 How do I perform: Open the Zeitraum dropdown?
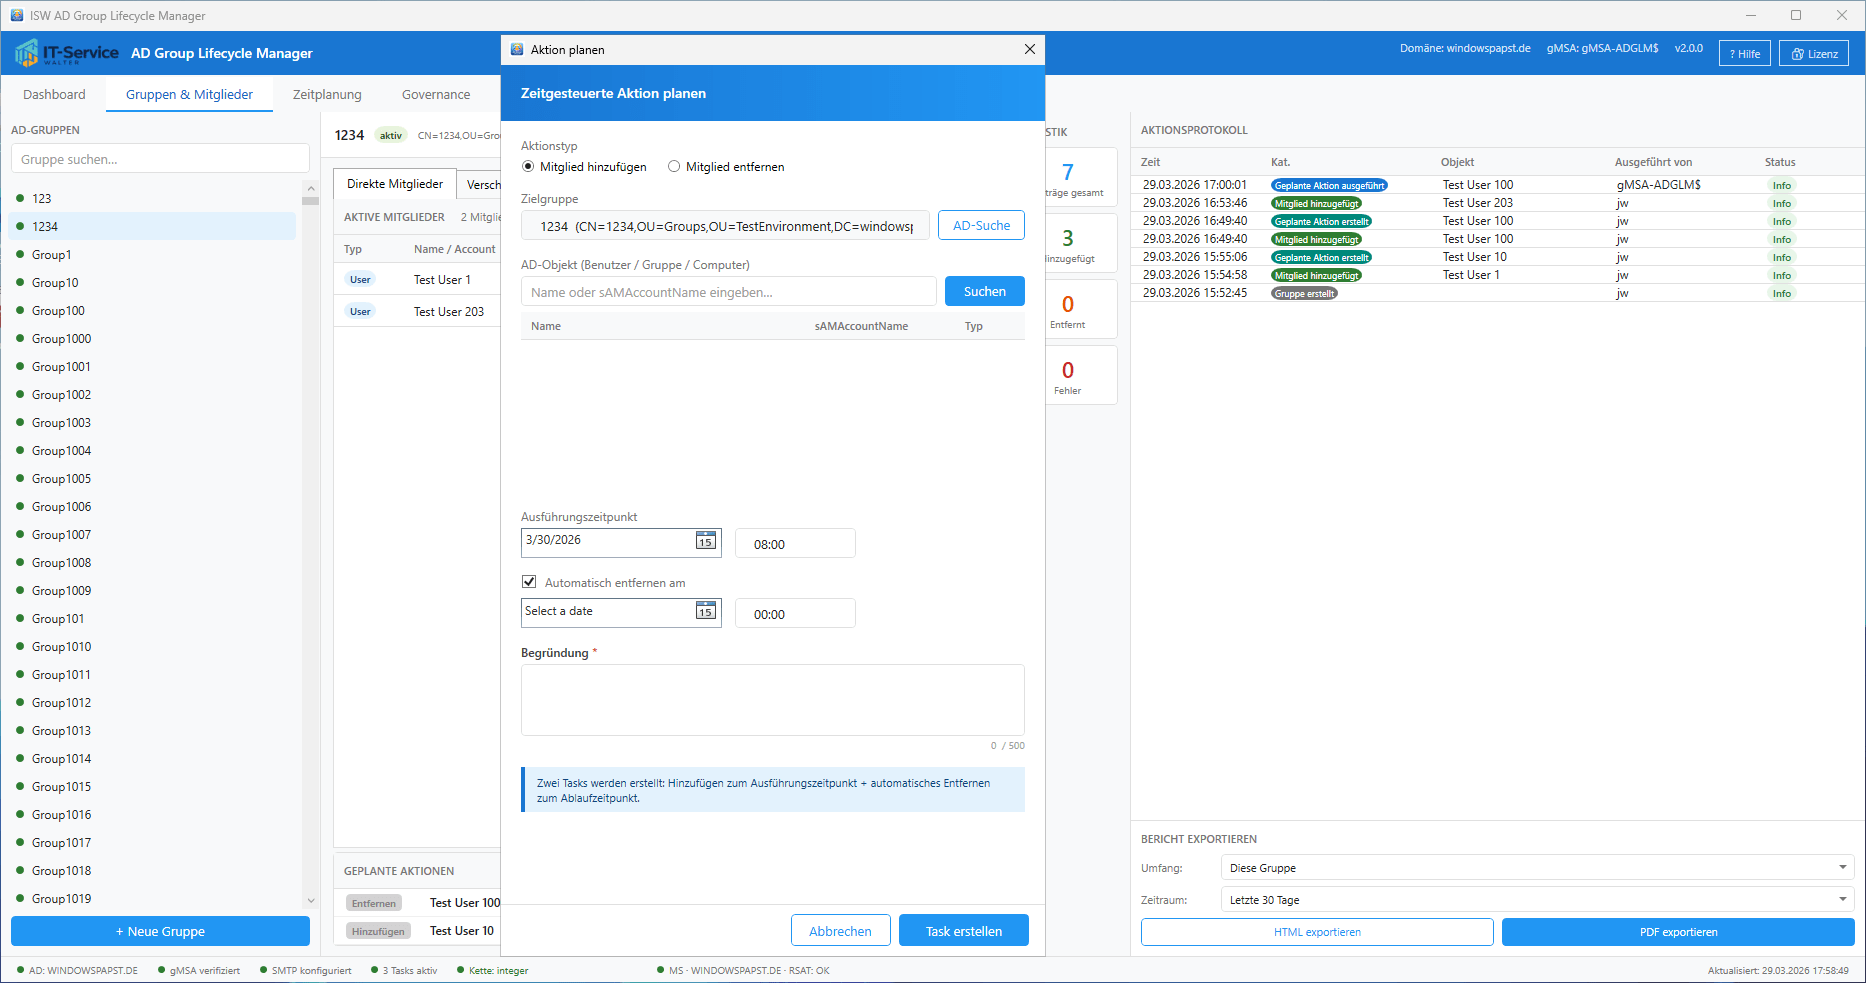1537,900
